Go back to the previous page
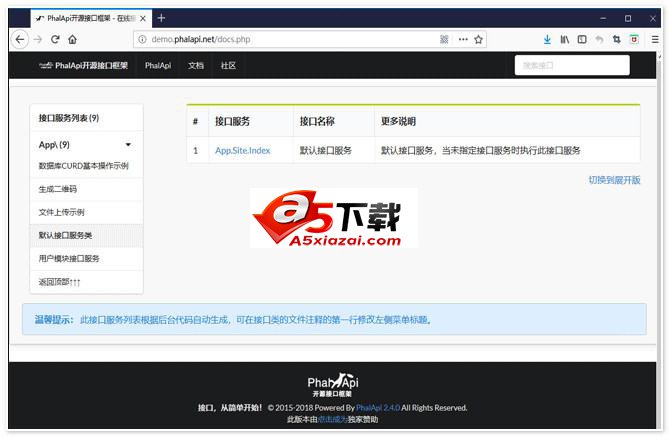Viewport: 669px width, 437px height. pyautogui.click(x=20, y=40)
